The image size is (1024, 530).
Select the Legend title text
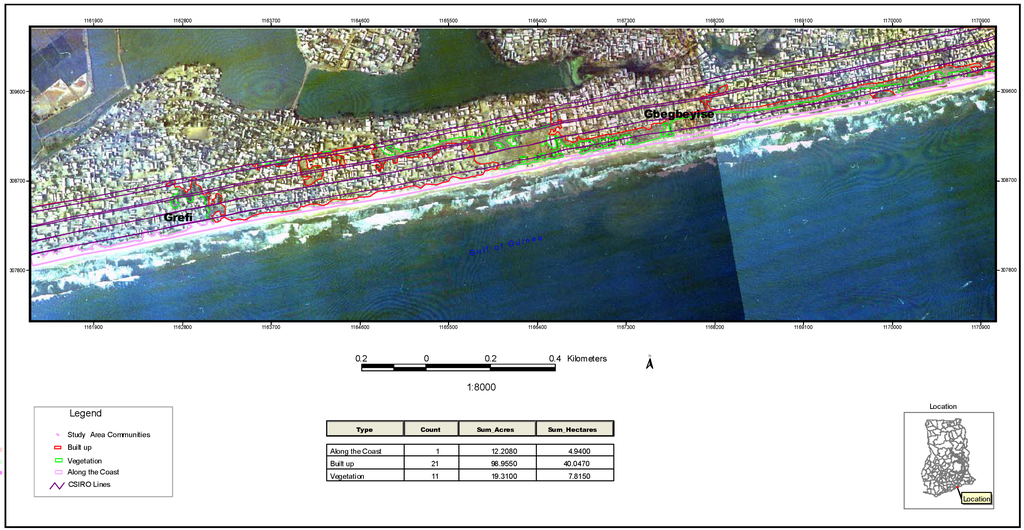click(x=86, y=414)
